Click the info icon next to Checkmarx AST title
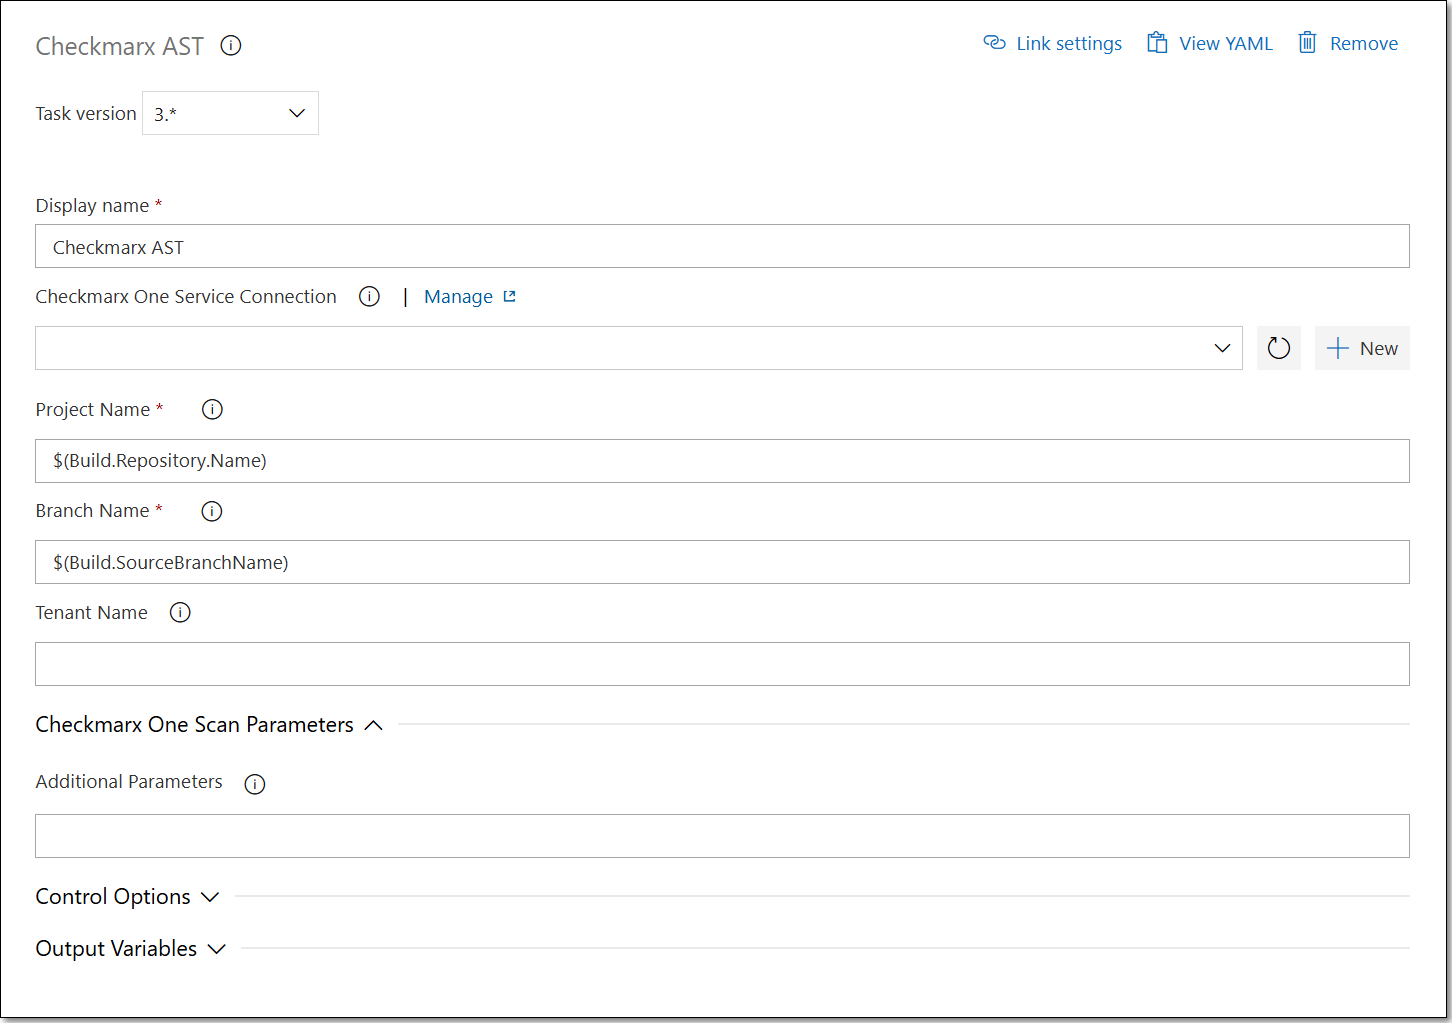The width and height of the screenshot is (1452, 1023). tap(231, 46)
